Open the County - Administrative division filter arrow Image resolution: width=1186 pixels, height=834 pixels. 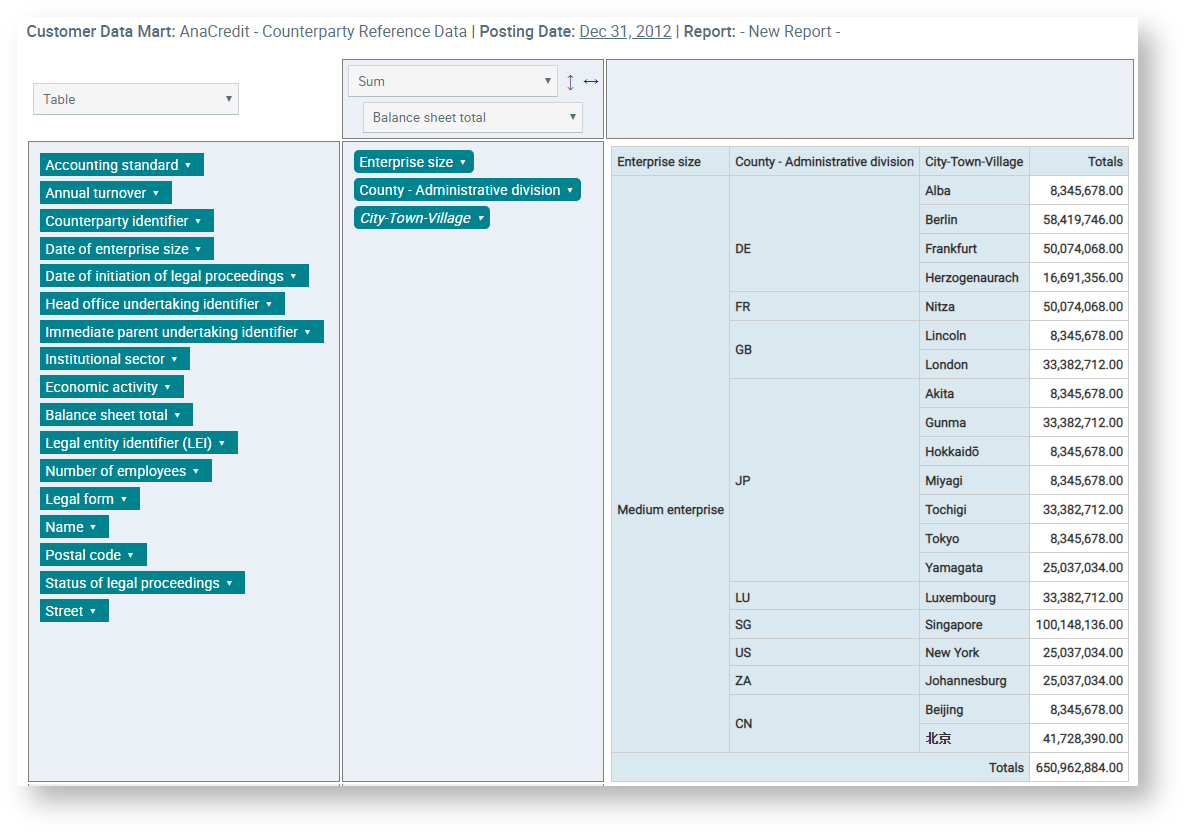click(570, 190)
